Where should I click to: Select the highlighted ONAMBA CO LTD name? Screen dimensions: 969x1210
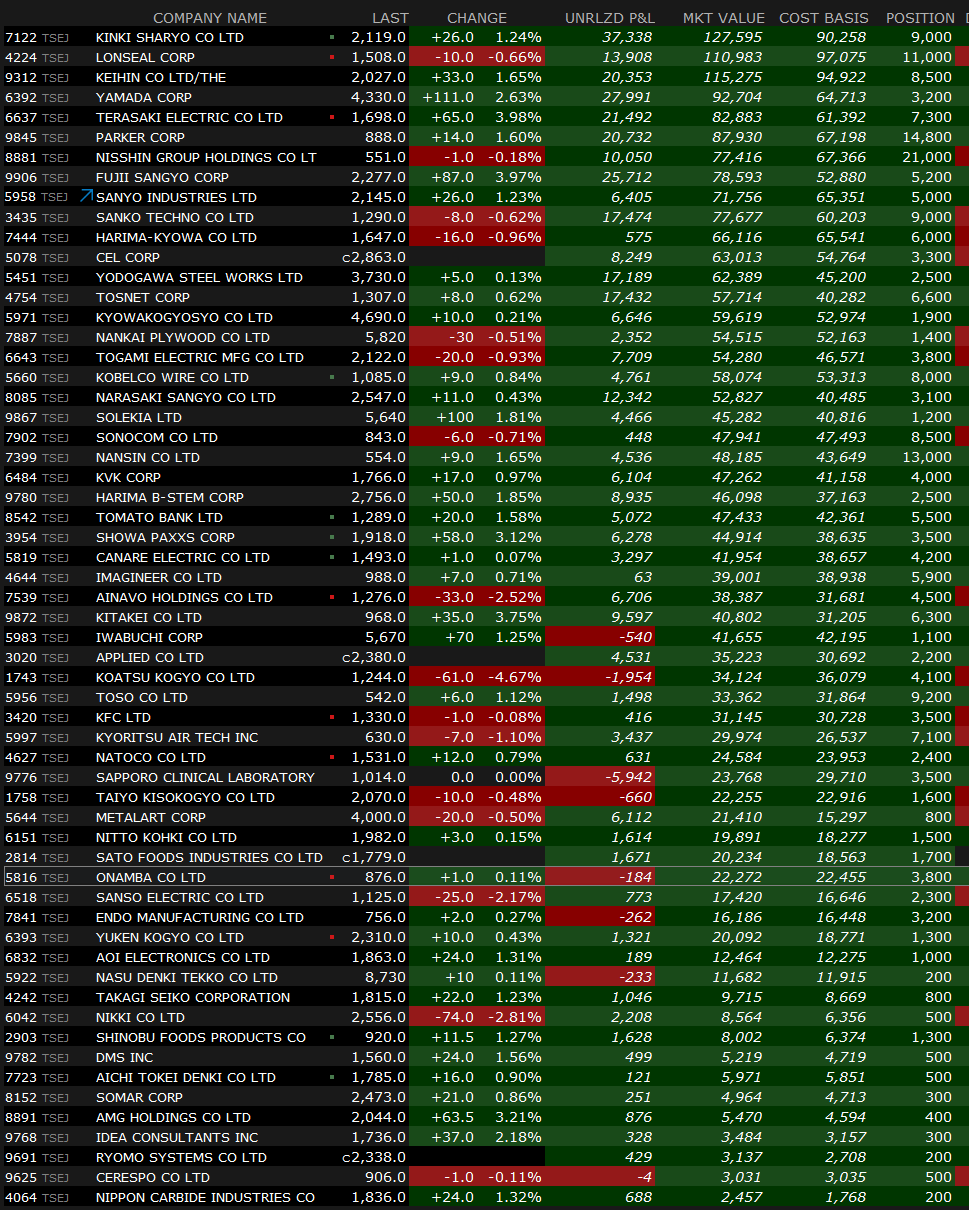[151, 877]
